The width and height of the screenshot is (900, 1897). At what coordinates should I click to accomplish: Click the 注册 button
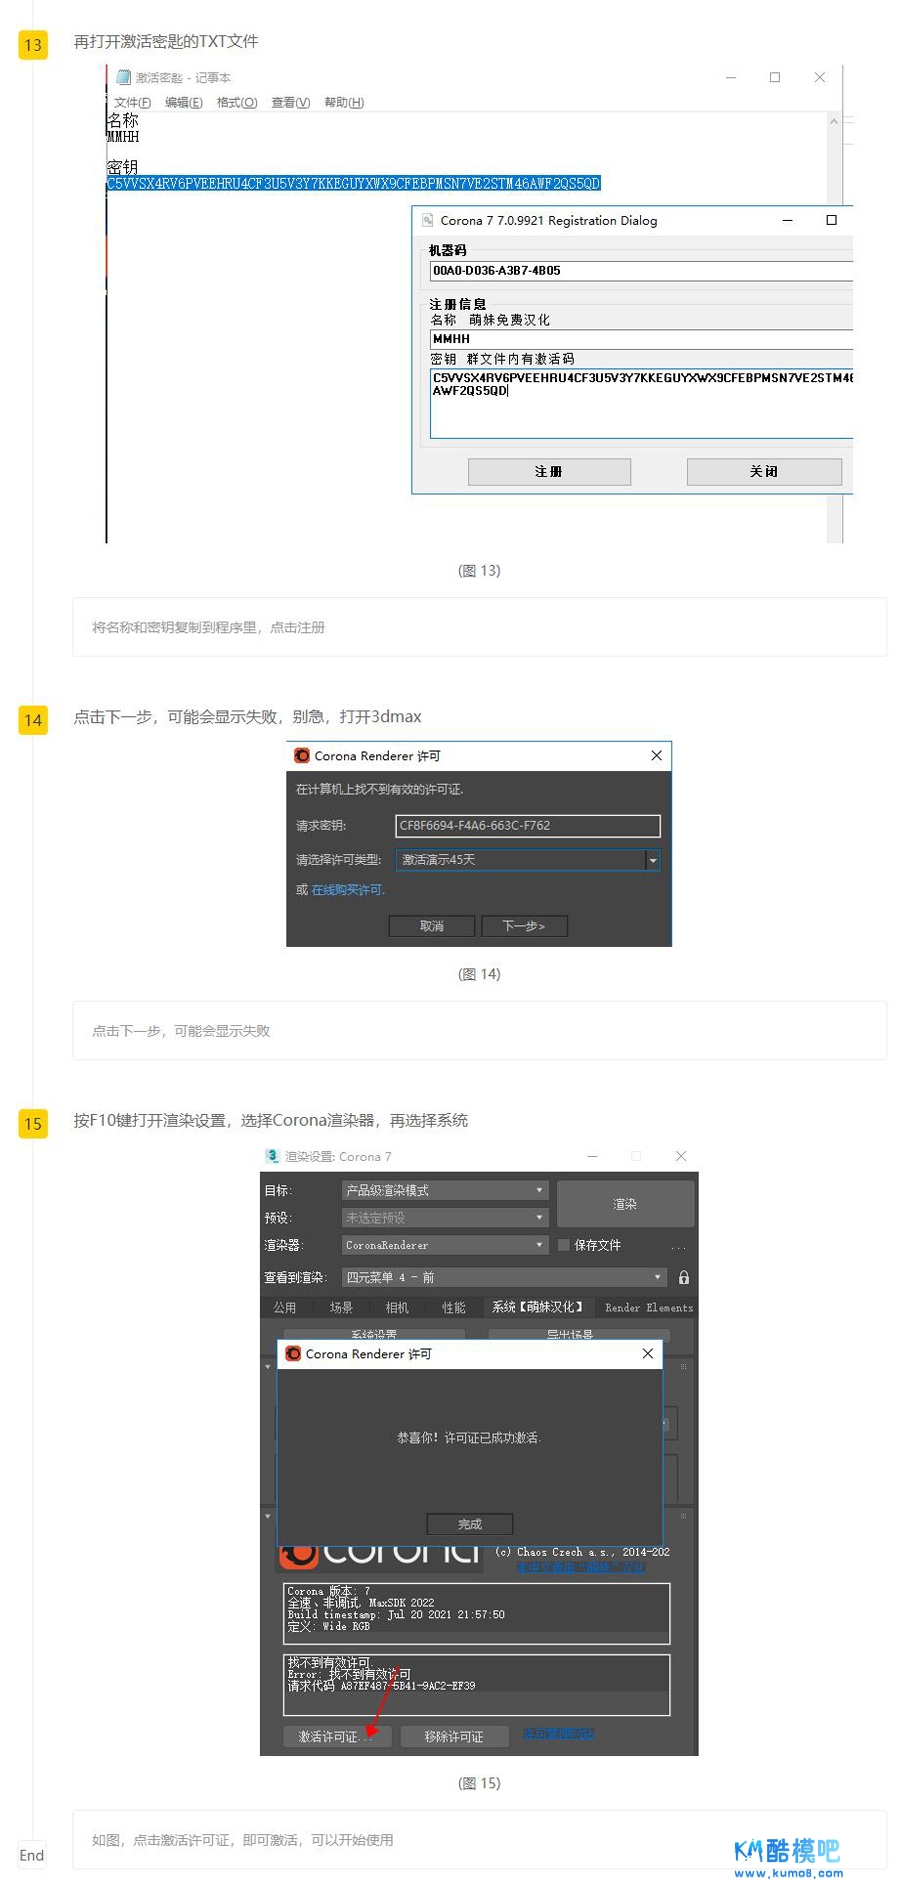[x=549, y=471]
